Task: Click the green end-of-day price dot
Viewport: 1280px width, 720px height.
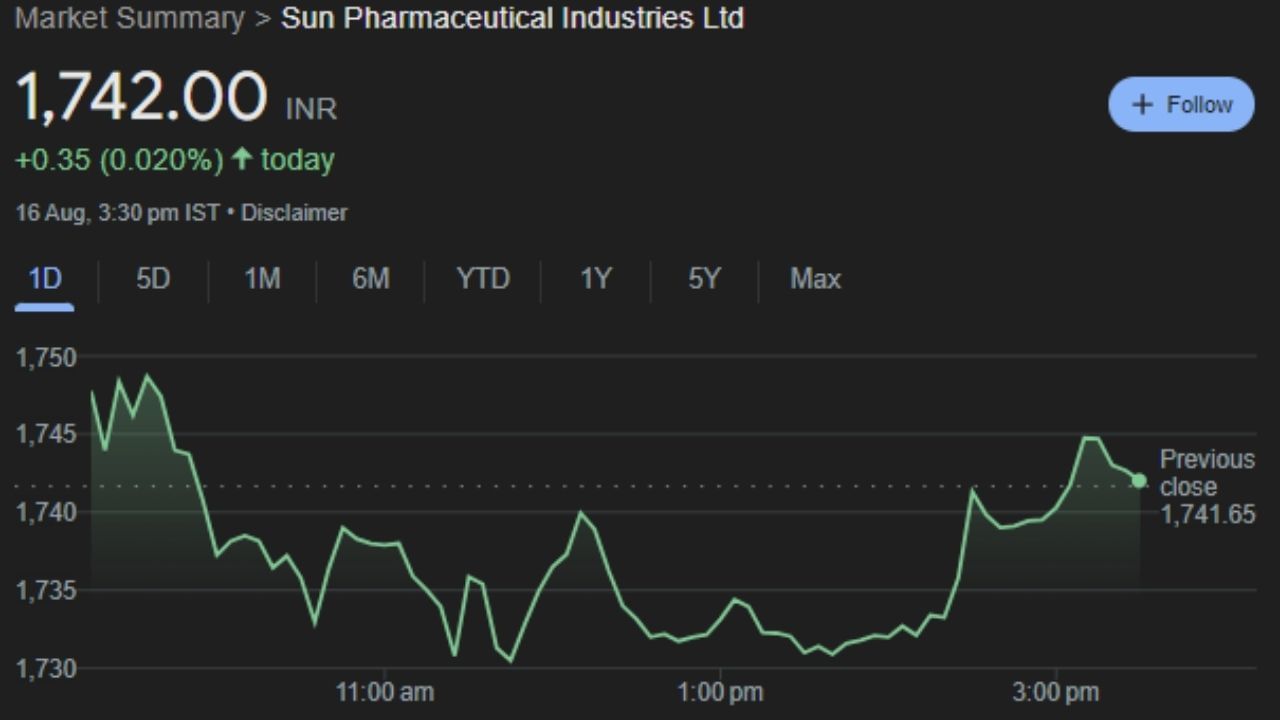Action: point(1139,481)
